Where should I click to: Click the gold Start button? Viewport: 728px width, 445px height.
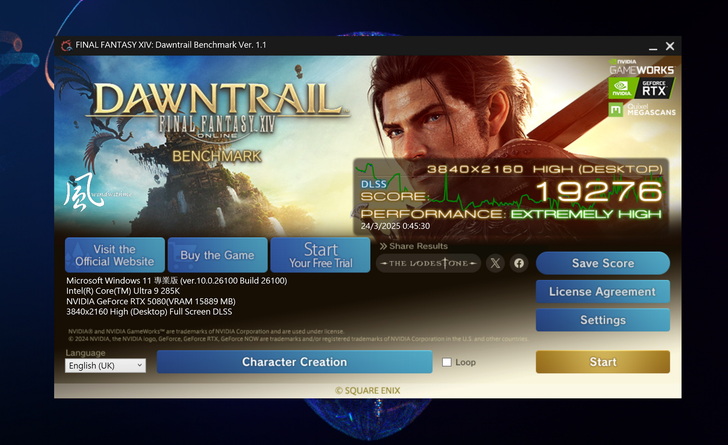[603, 362]
